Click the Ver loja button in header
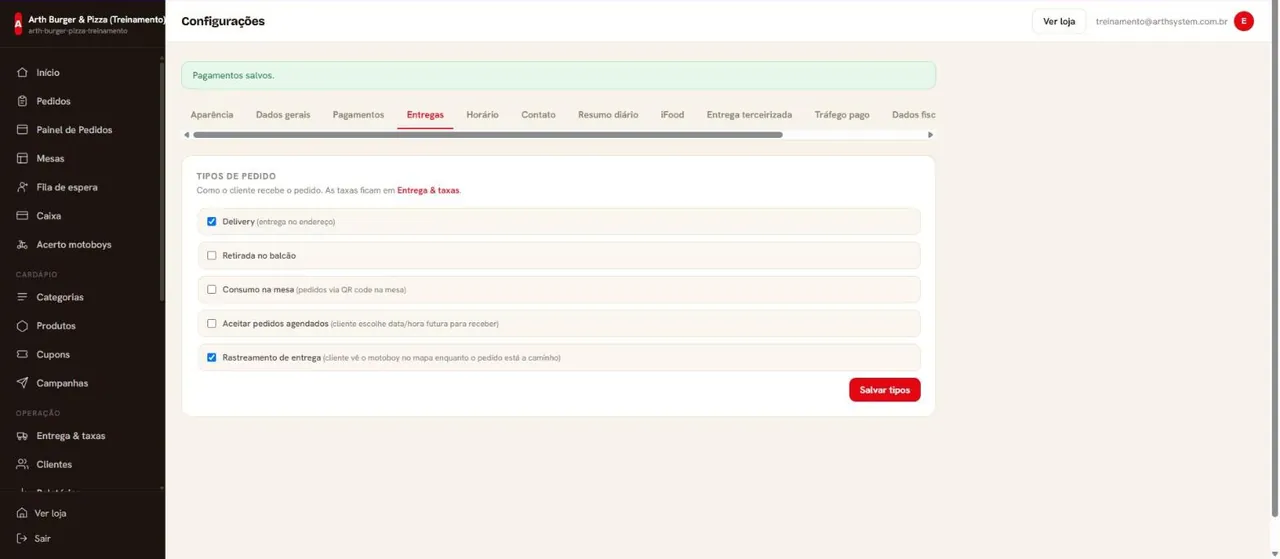1280x559 pixels. (1059, 21)
